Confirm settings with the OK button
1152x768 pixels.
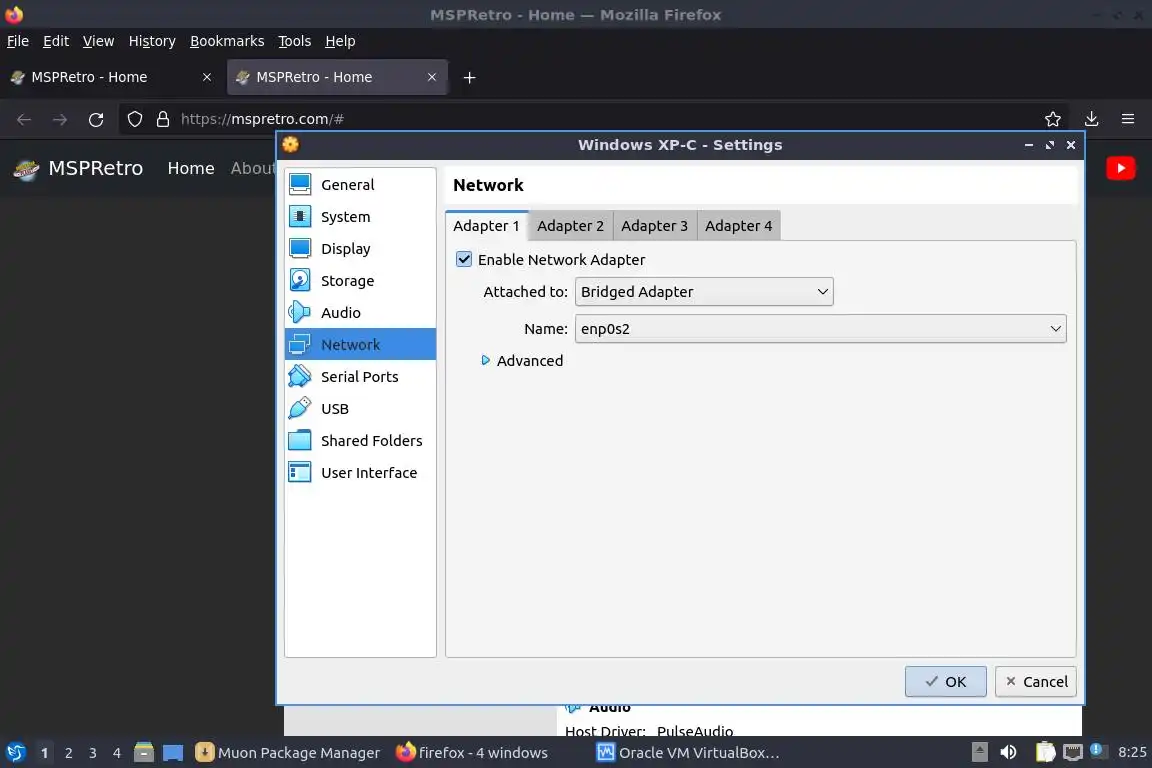946,681
